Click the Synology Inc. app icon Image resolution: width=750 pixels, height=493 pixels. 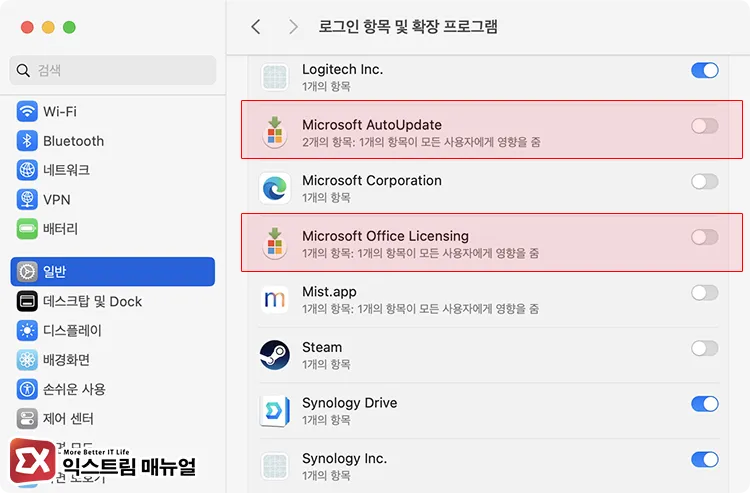point(275,466)
